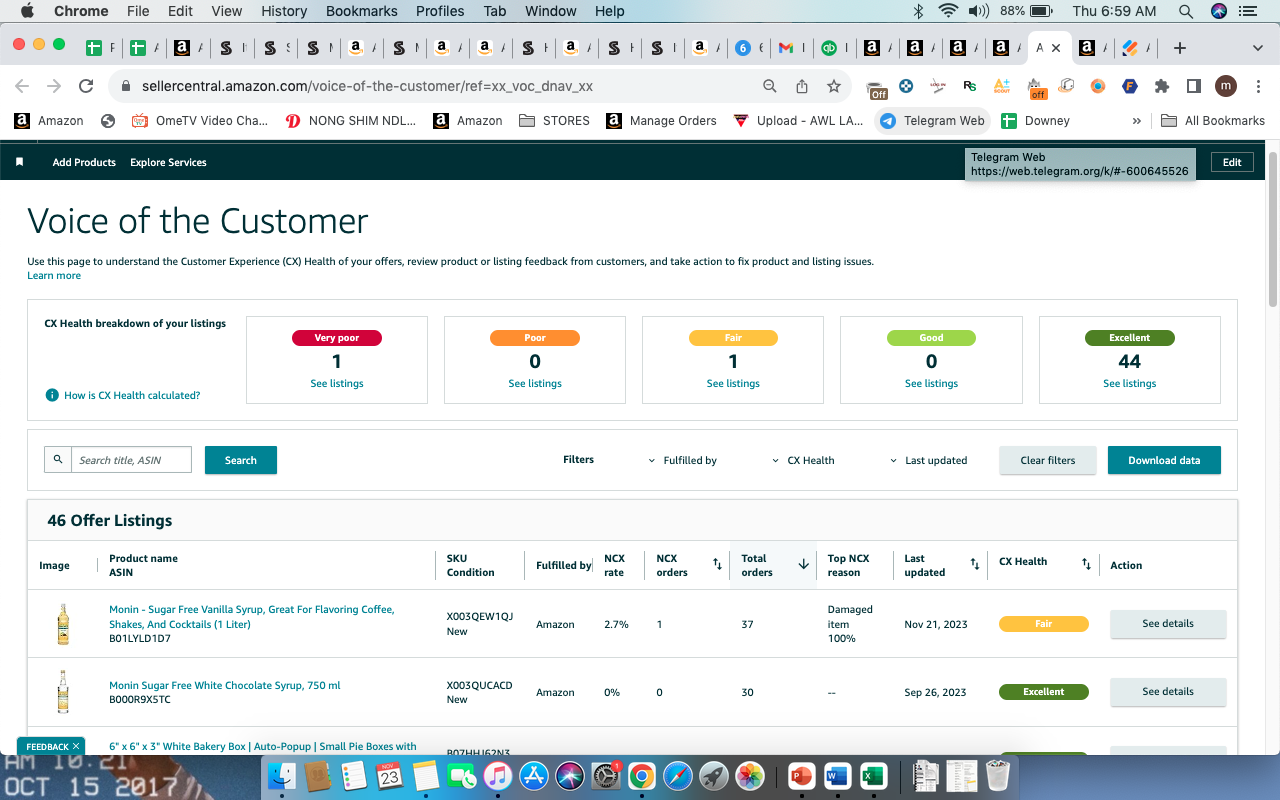Click Explore Services in the header
This screenshot has height=800, width=1280.
(168, 162)
